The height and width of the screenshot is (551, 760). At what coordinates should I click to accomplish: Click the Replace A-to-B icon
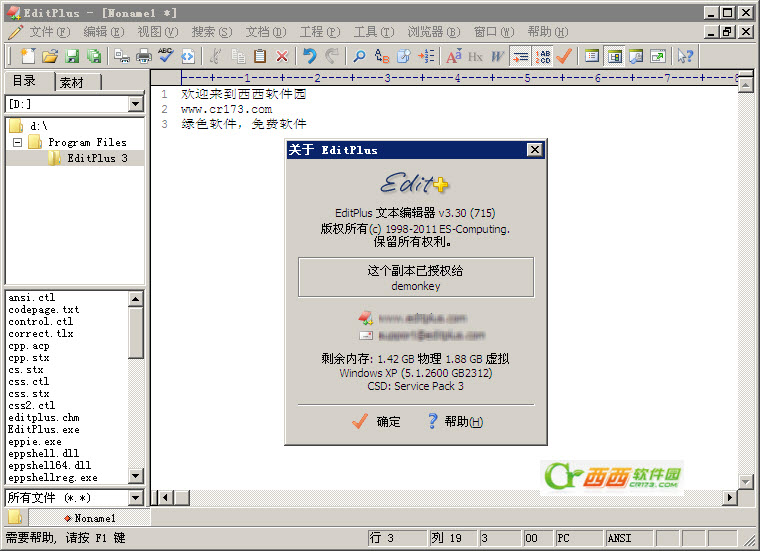pyautogui.click(x=382, y=56)
